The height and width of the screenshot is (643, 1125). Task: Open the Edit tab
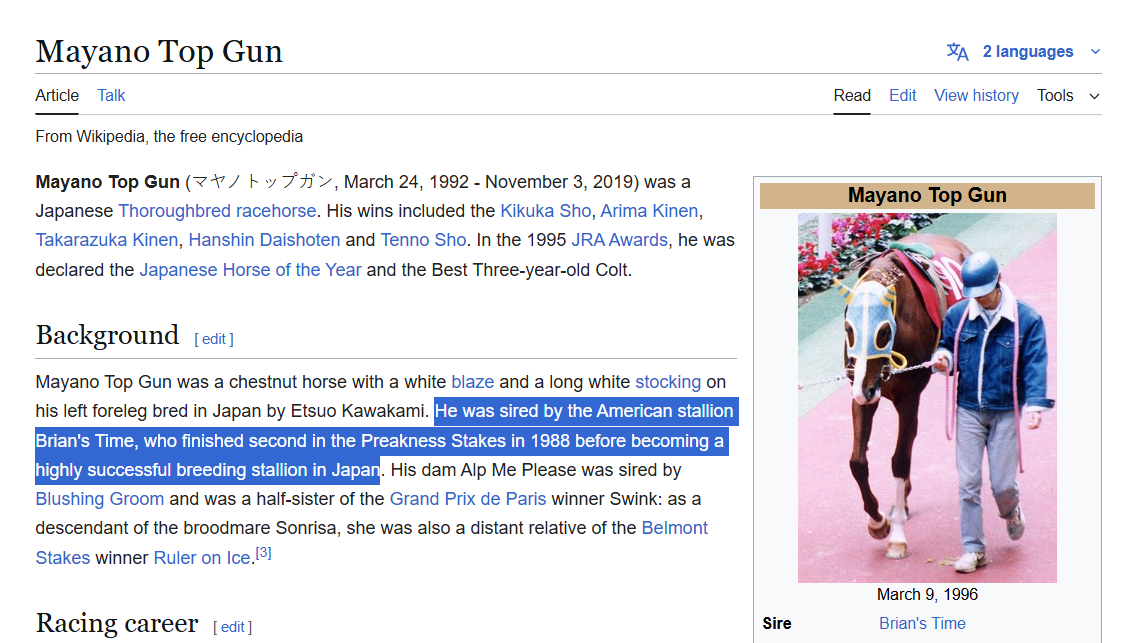(x=903, y=95)
